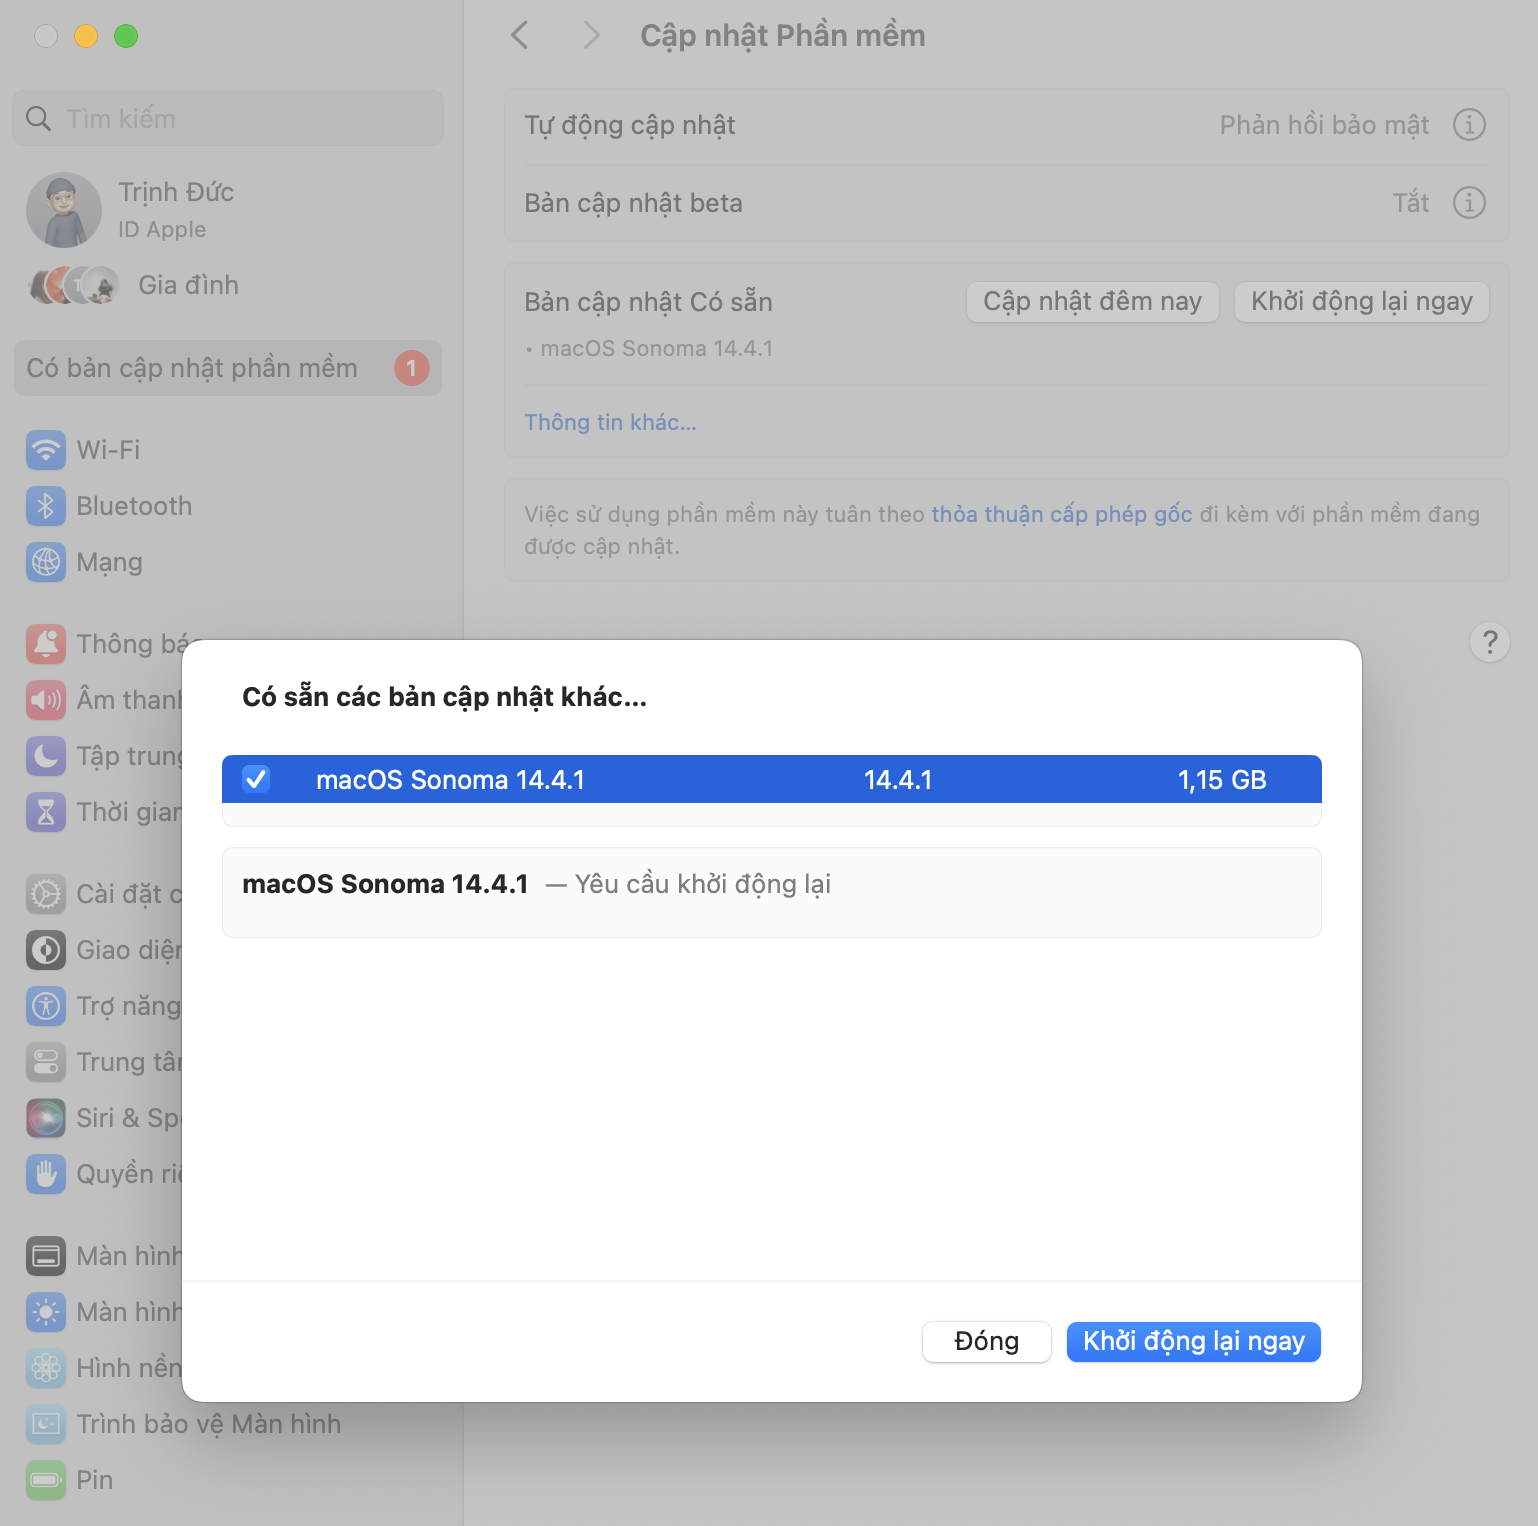Click the red update badge showing 1
Image resolution: width=1538 pixels, height=1526 pixels.
click(412, 368)
